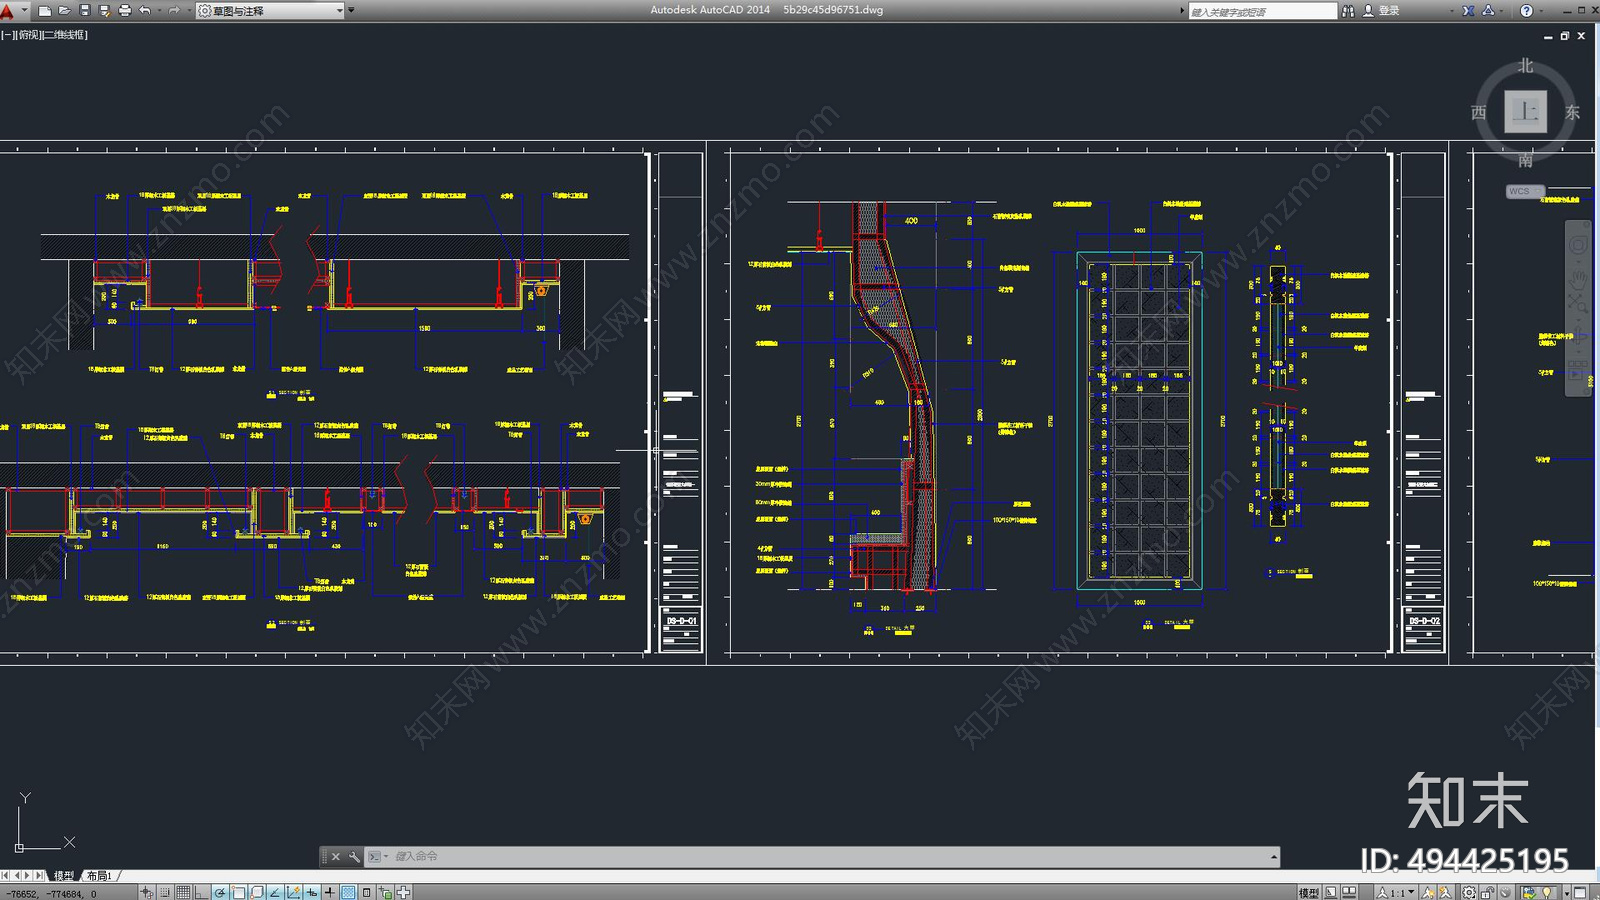Viewport: 1600px width, 900px height.
Task: Open the 二维线框 visual style menu
Action: click(66, 35)
